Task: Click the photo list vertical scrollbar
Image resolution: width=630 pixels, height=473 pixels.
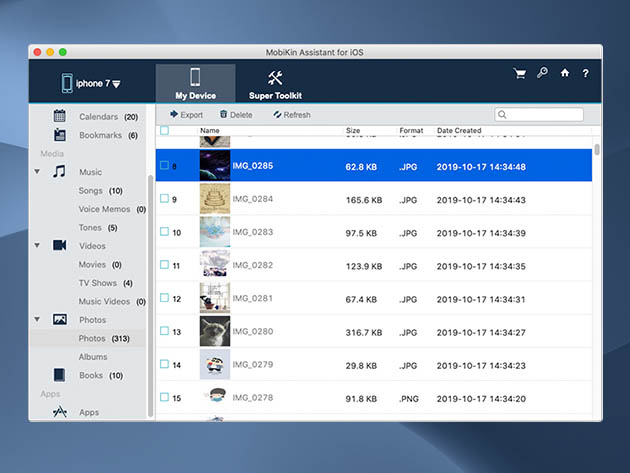Action: (x=597, y=149)
